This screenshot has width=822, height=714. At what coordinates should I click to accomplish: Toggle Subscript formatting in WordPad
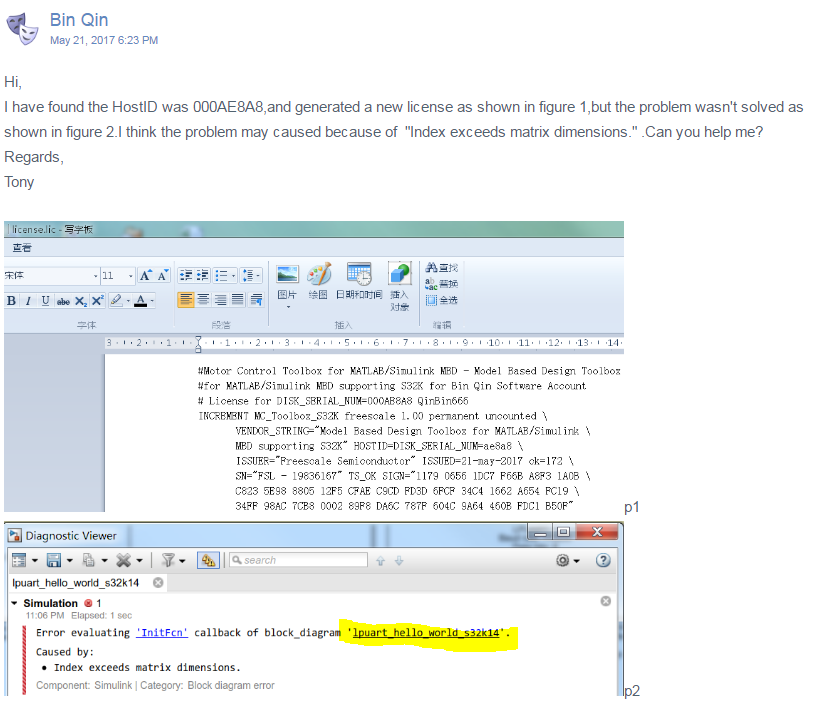(81, 301)
